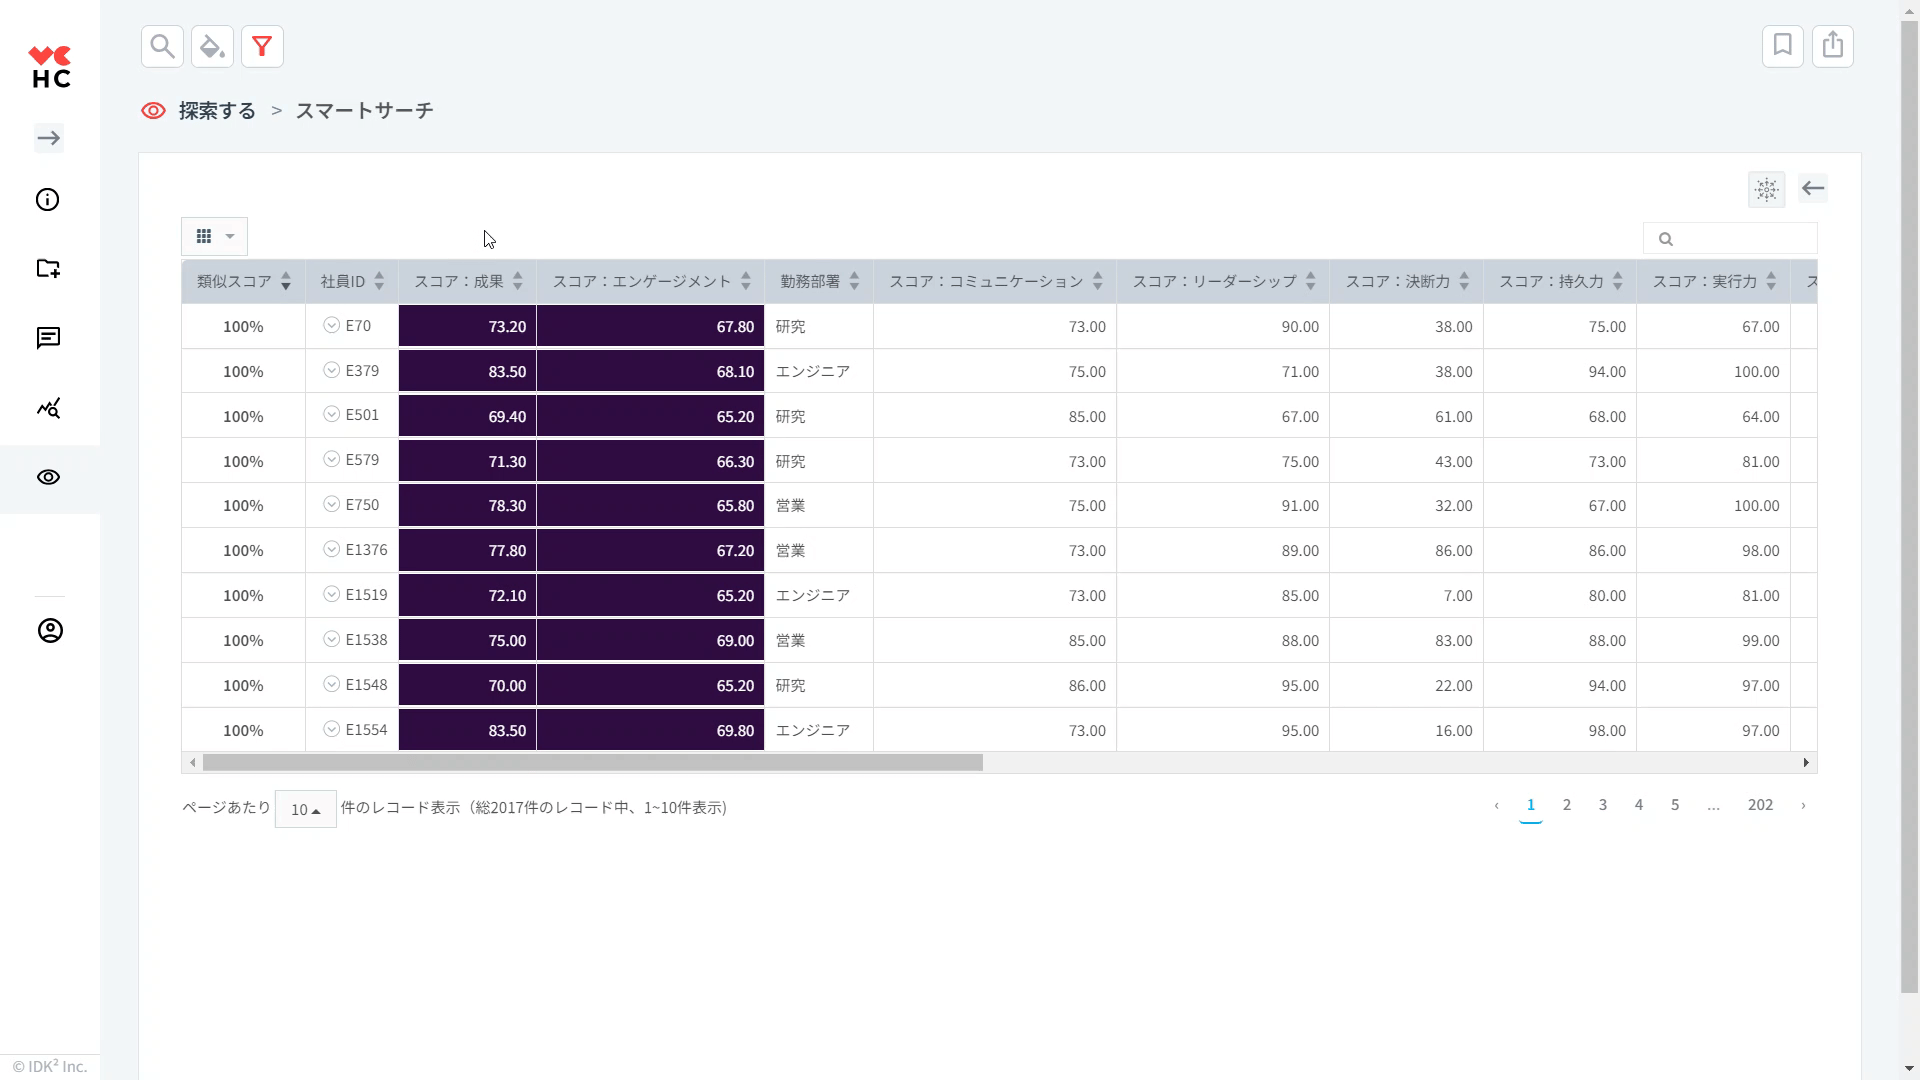Click the horizontal table scrollbar thumb
The image size is (1920, 1080).
[593, 763]
